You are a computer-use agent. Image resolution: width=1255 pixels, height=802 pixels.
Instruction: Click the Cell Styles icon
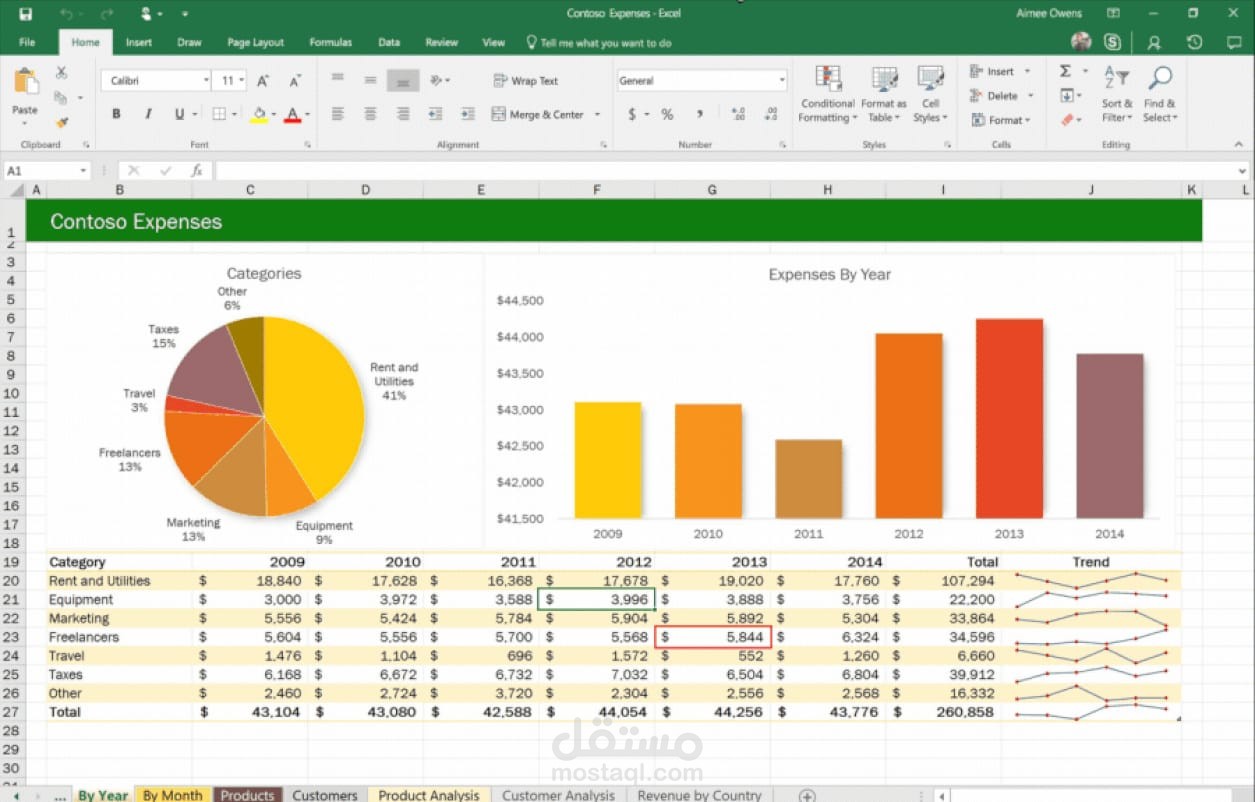coord(930,80)
